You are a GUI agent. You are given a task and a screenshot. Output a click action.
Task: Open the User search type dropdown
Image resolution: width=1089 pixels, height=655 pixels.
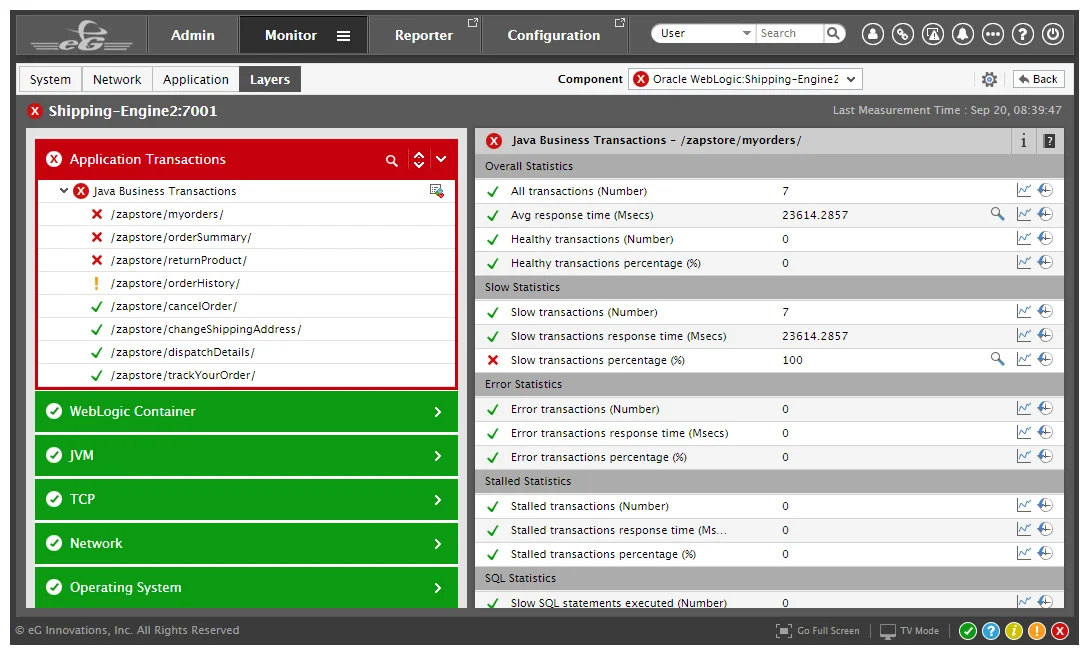703,33
